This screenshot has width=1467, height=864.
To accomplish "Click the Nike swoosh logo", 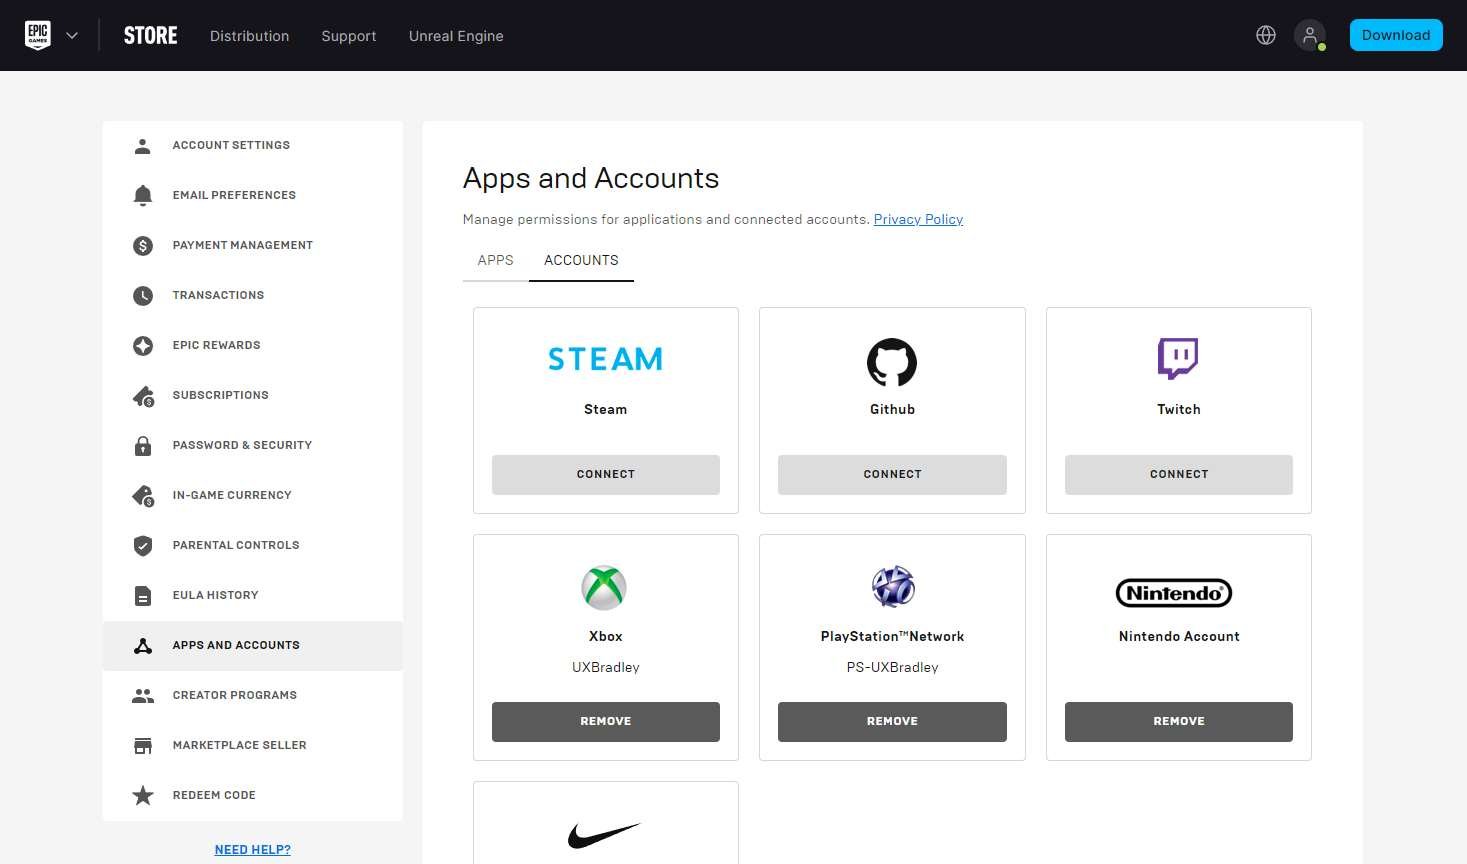I will pyautogui.click(x=604, y=835).
